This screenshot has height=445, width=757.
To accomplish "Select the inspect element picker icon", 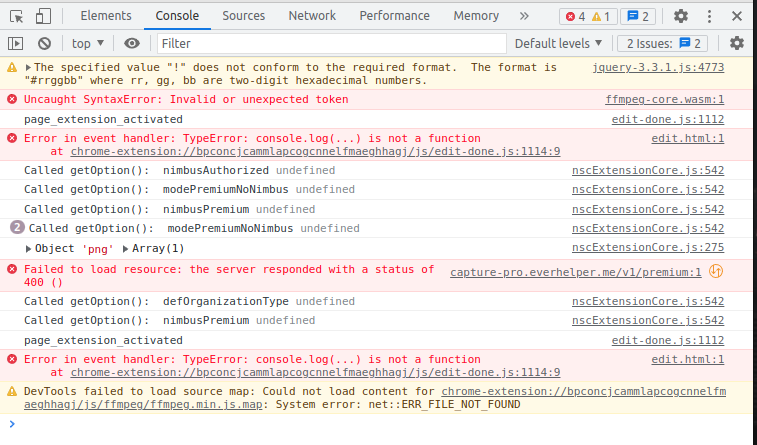I will [17, 16].
